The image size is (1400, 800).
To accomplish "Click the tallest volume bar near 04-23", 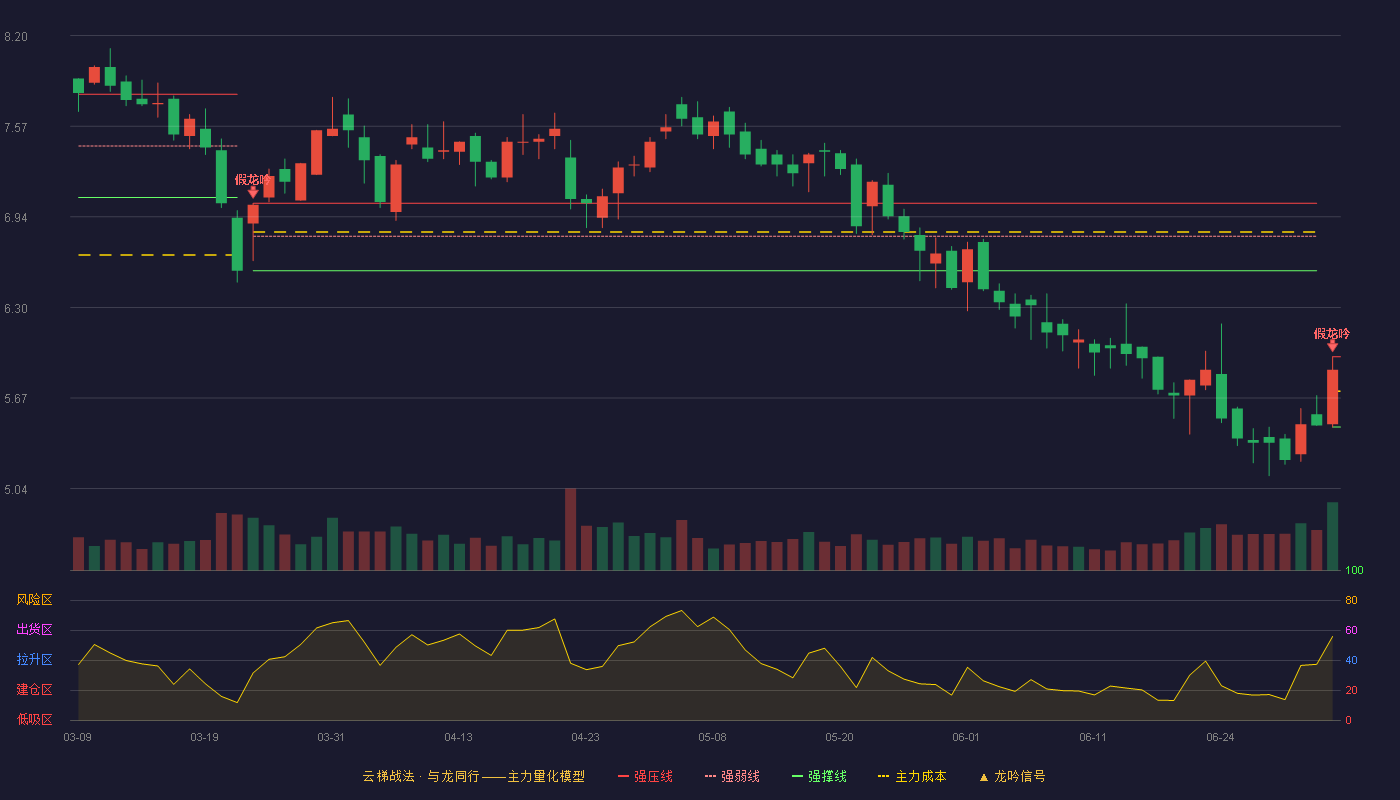I will [570, 529].
